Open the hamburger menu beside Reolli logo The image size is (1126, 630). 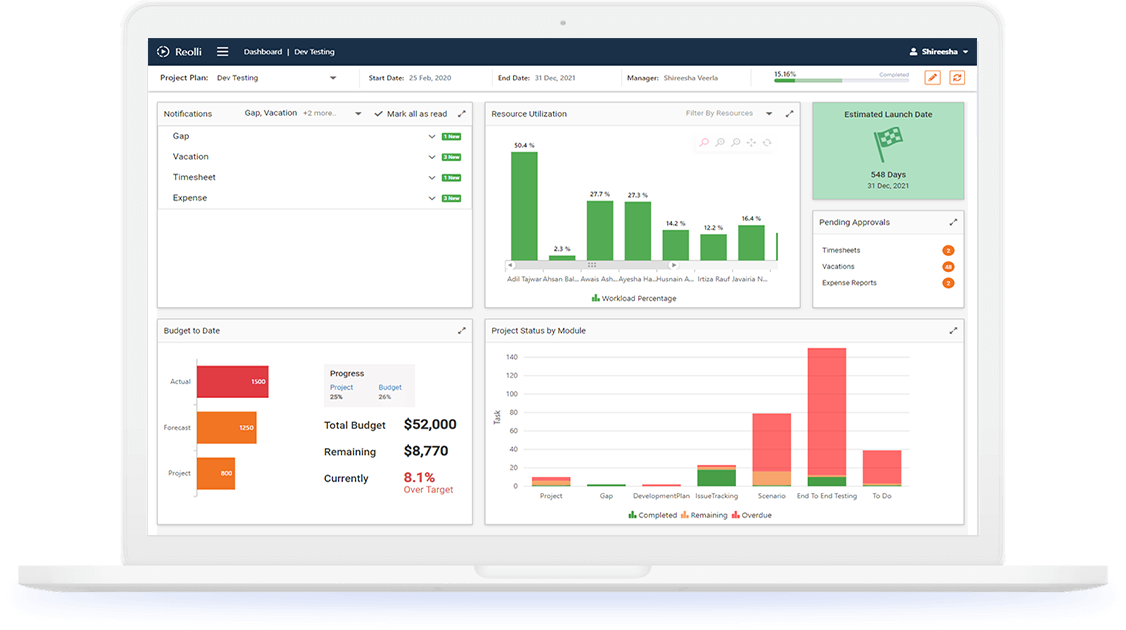tap(222, 52)
